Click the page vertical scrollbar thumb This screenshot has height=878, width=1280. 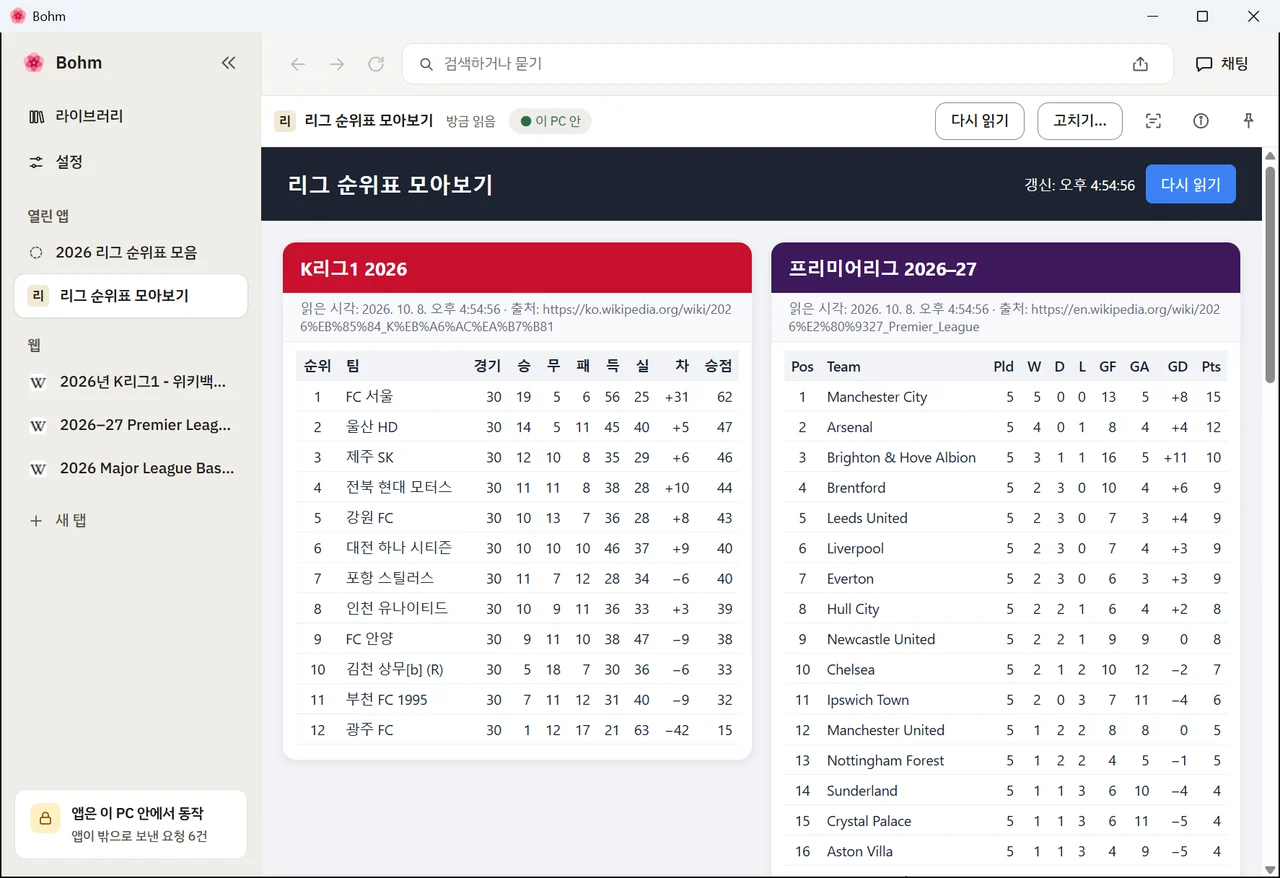1270,273
